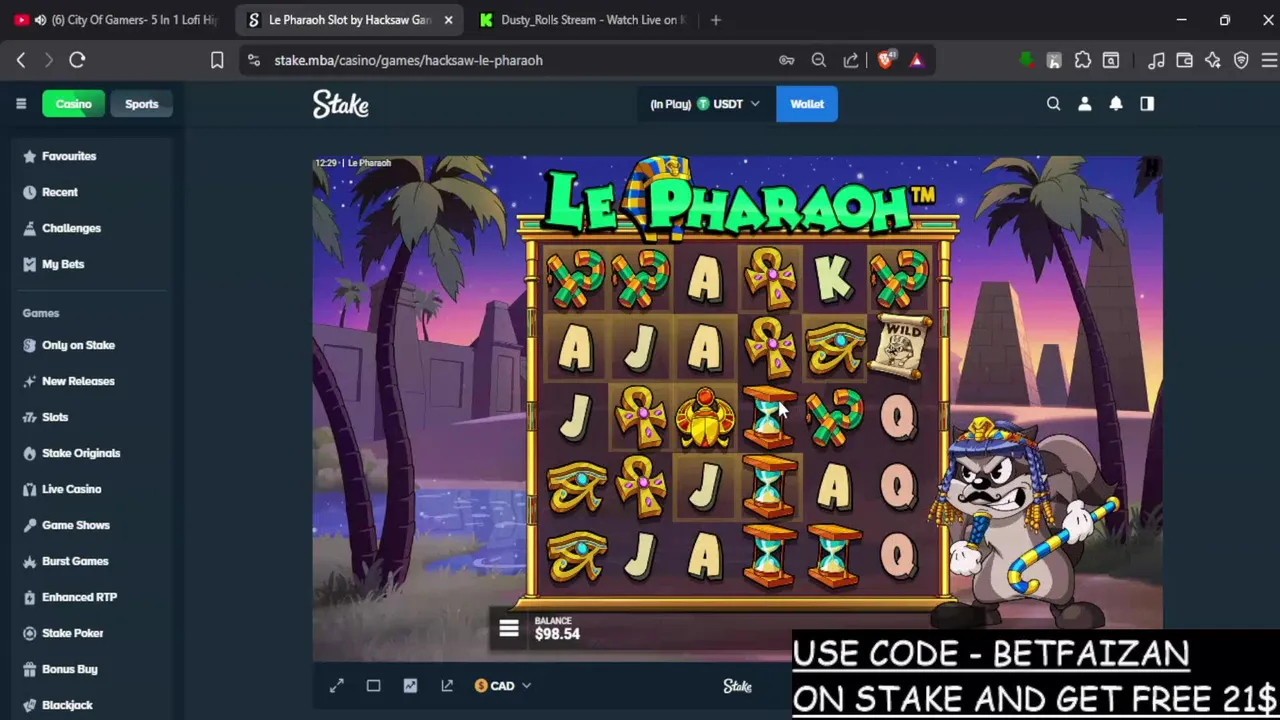Open the Le Pharaoh in-game menu icon

[509, 628]
